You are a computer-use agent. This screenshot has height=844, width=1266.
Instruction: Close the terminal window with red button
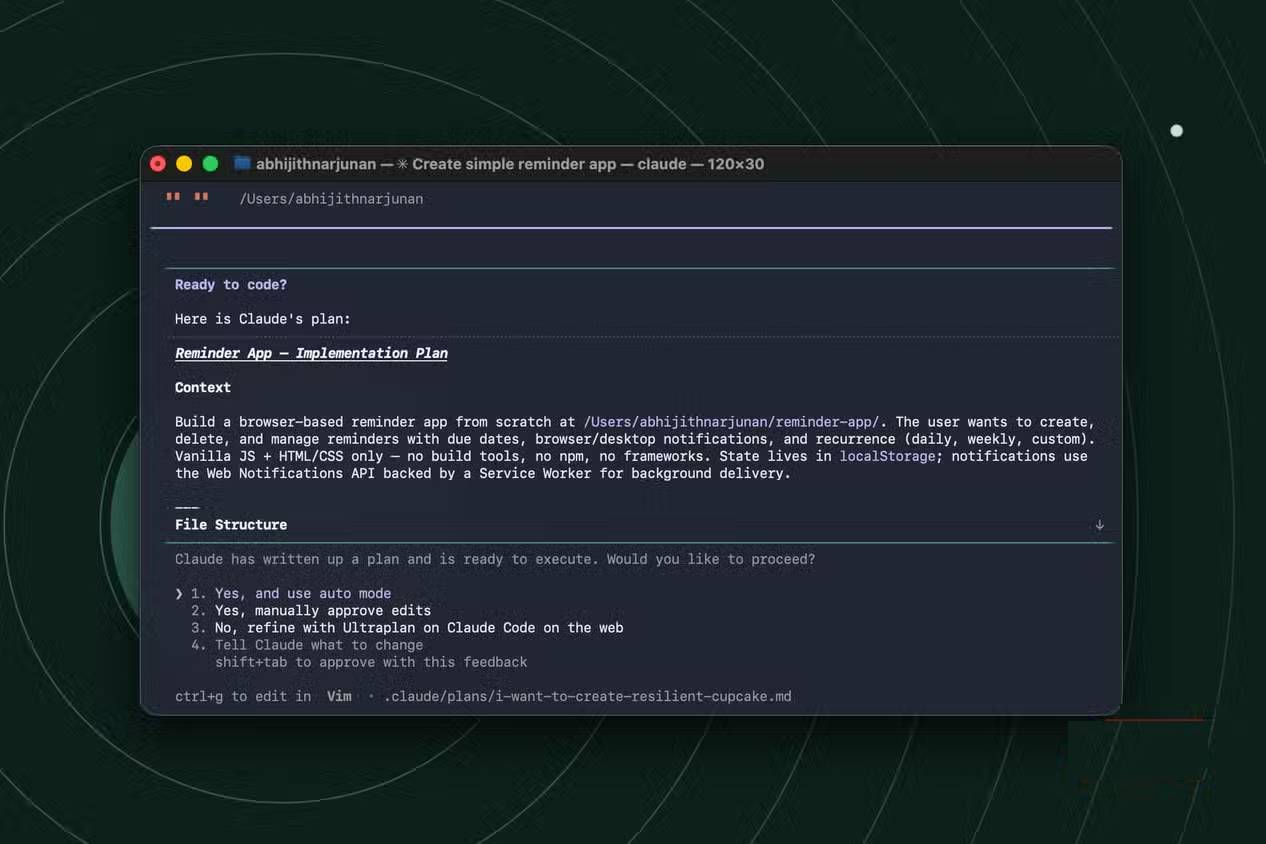158,164
